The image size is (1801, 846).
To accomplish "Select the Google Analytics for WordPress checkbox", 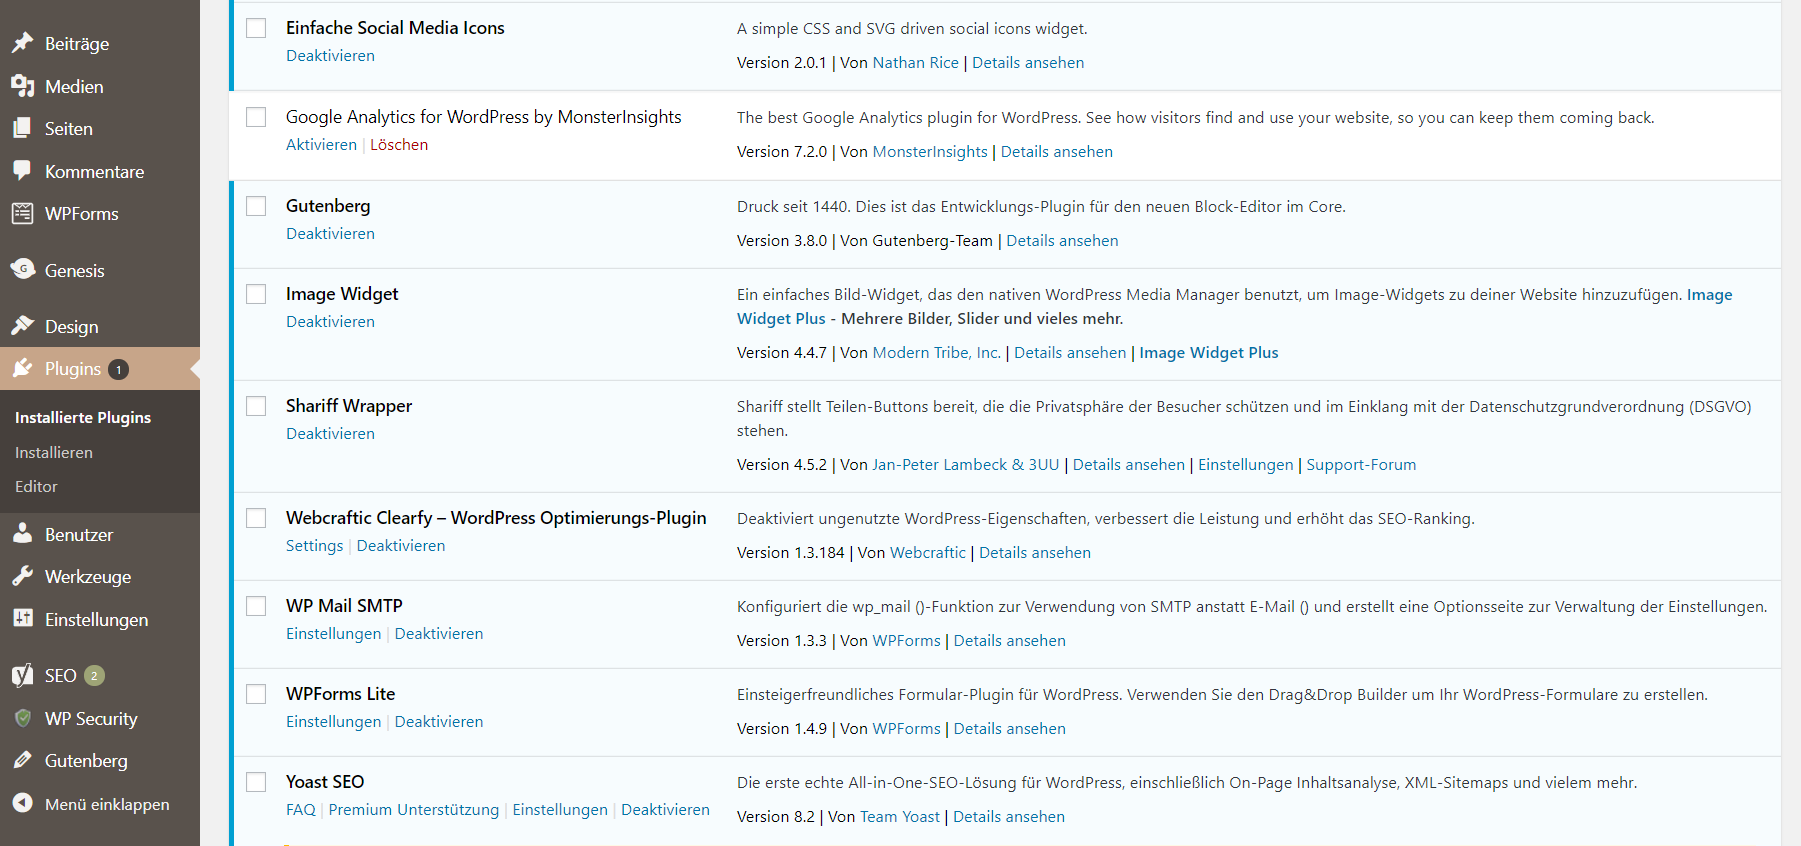I will click(x=256, y=117).
